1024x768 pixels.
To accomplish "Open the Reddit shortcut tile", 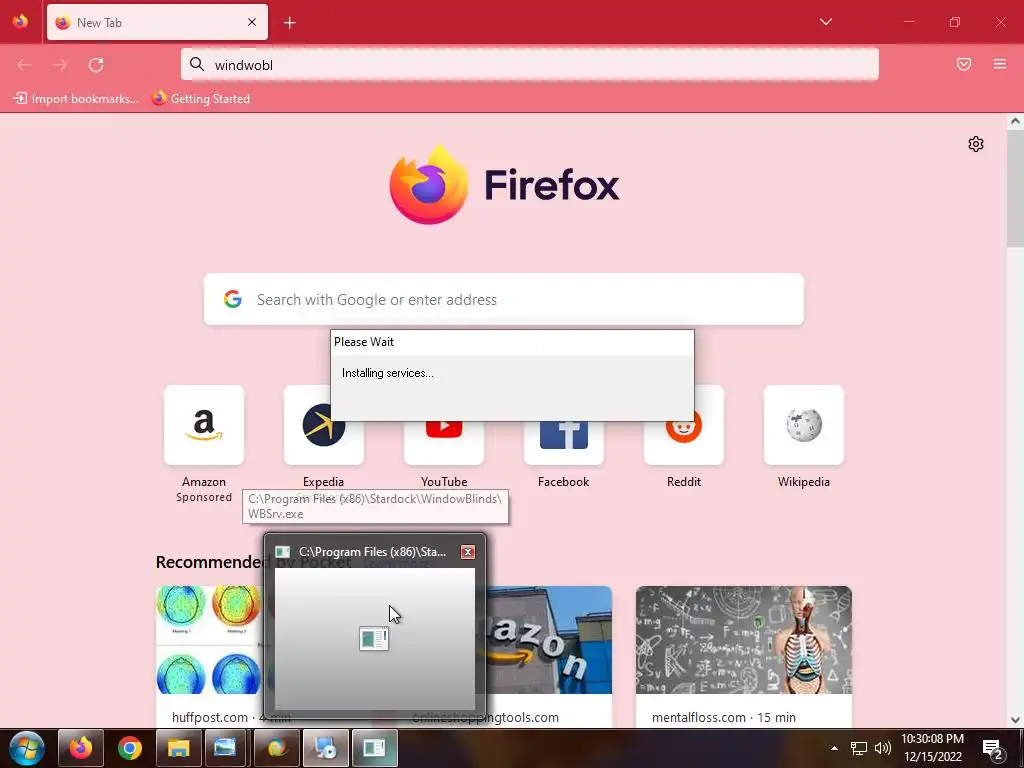I will click(684, 443).
